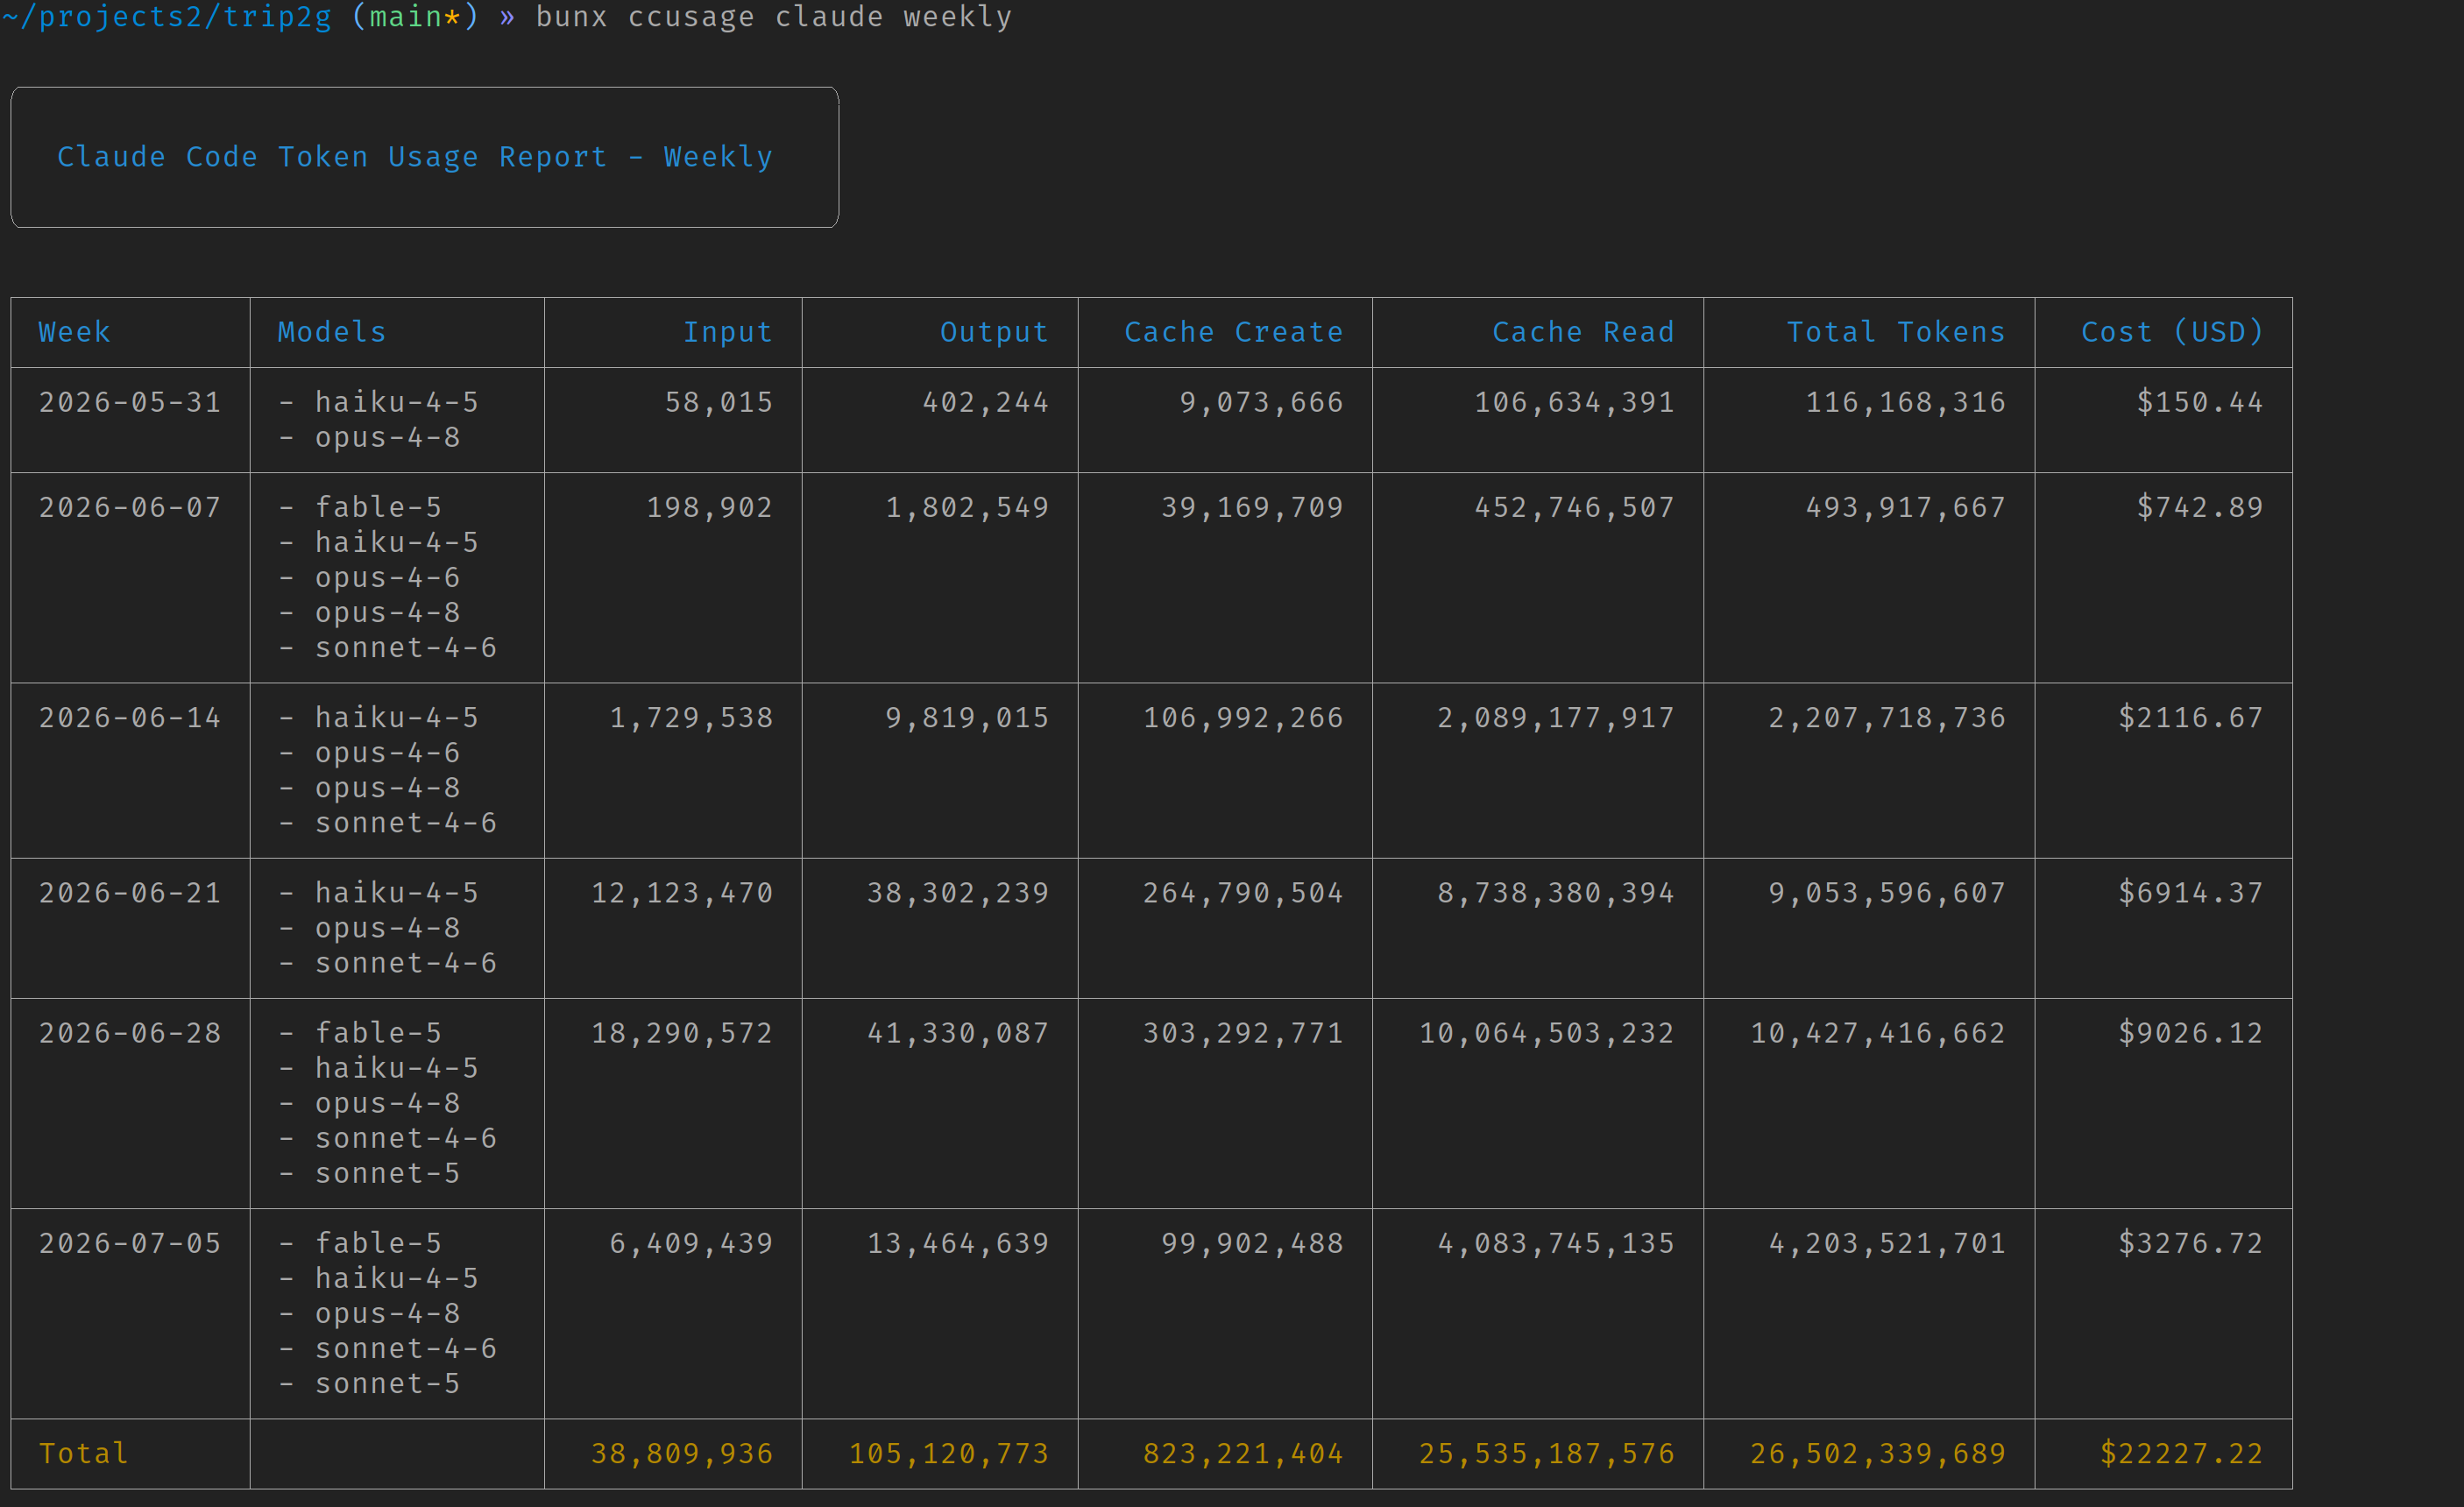
Task: Click opus-4-6 in the 2026-06-14 row
Action: pos(388,752)
